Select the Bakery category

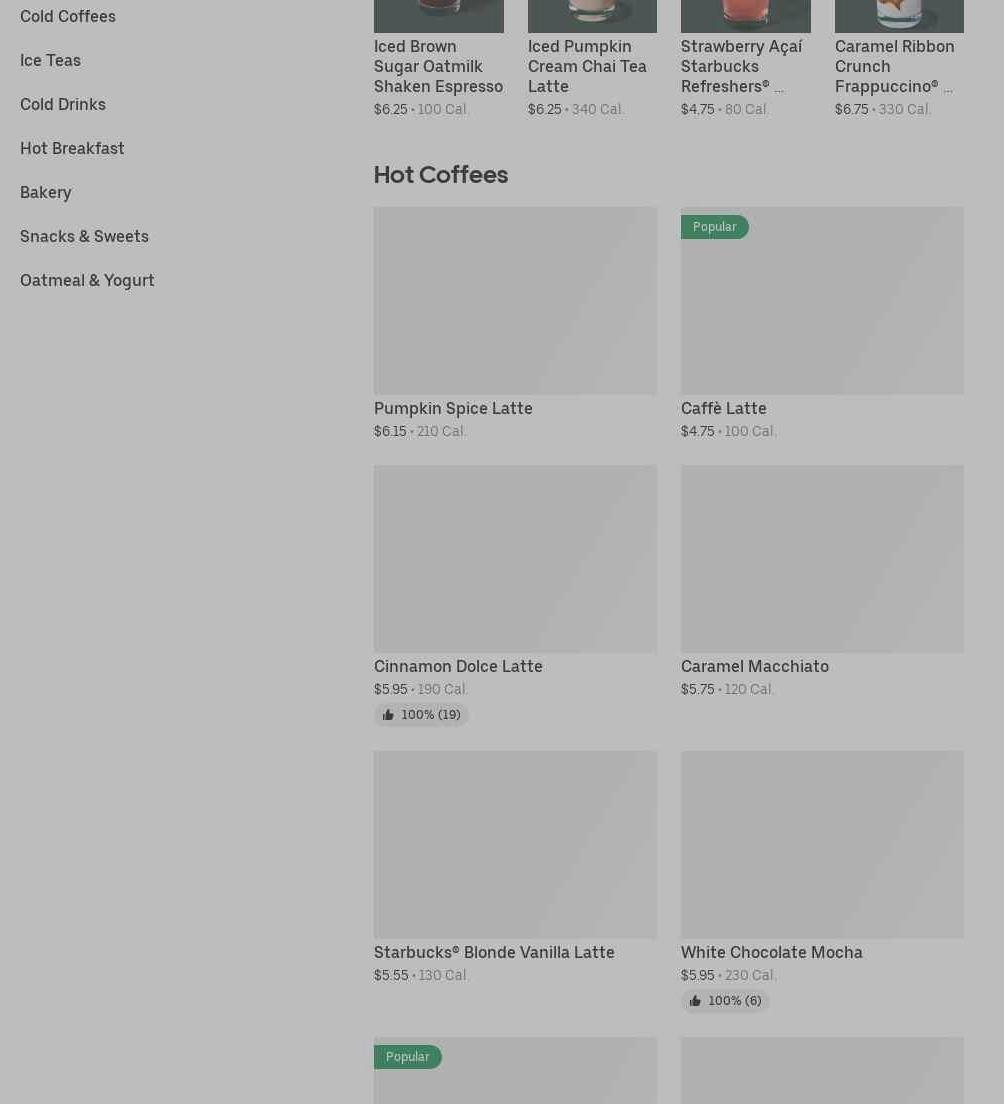(46, 192)
